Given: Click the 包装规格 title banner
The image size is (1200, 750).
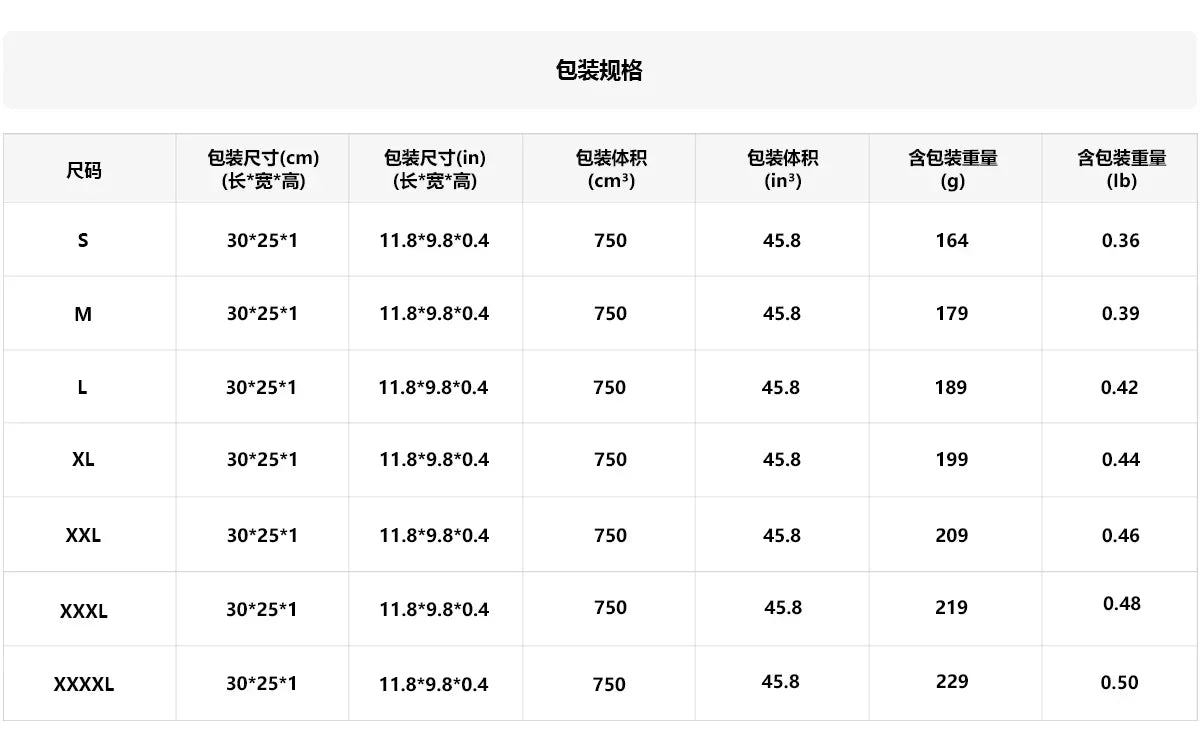Looking at the screenshot, I should click(599, 70).
